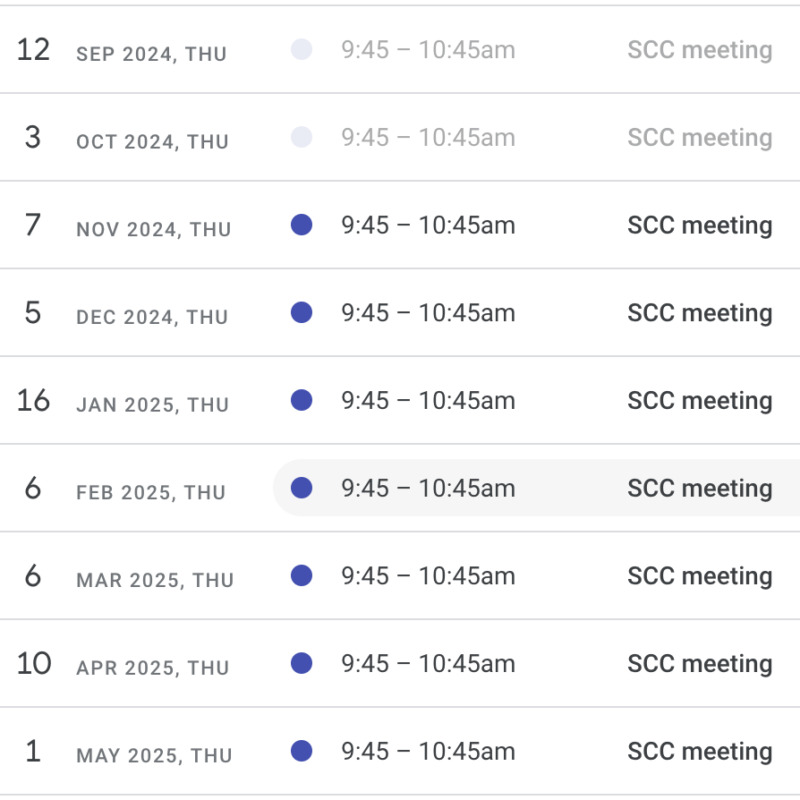Image resolution: width=800 pixels, height=800 pixels.
Task: Click the MAR 2025, THU date label
Action: coord(155,581)
